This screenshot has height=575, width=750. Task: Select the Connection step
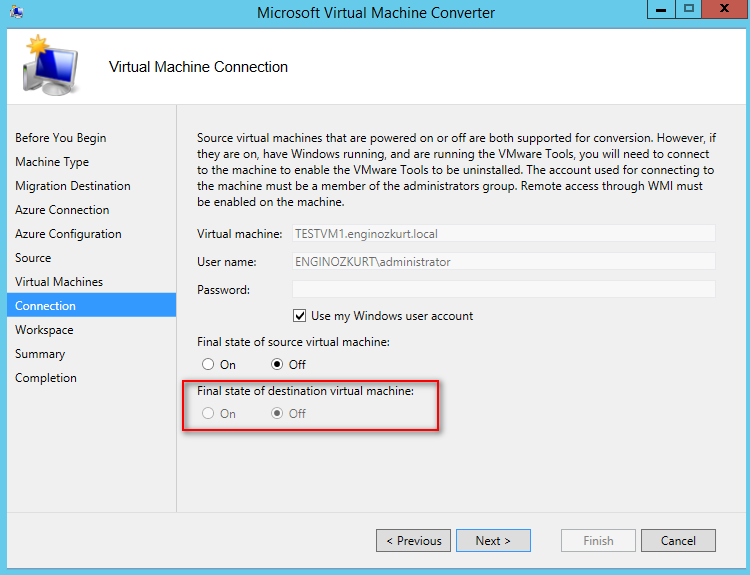point(91,305)
